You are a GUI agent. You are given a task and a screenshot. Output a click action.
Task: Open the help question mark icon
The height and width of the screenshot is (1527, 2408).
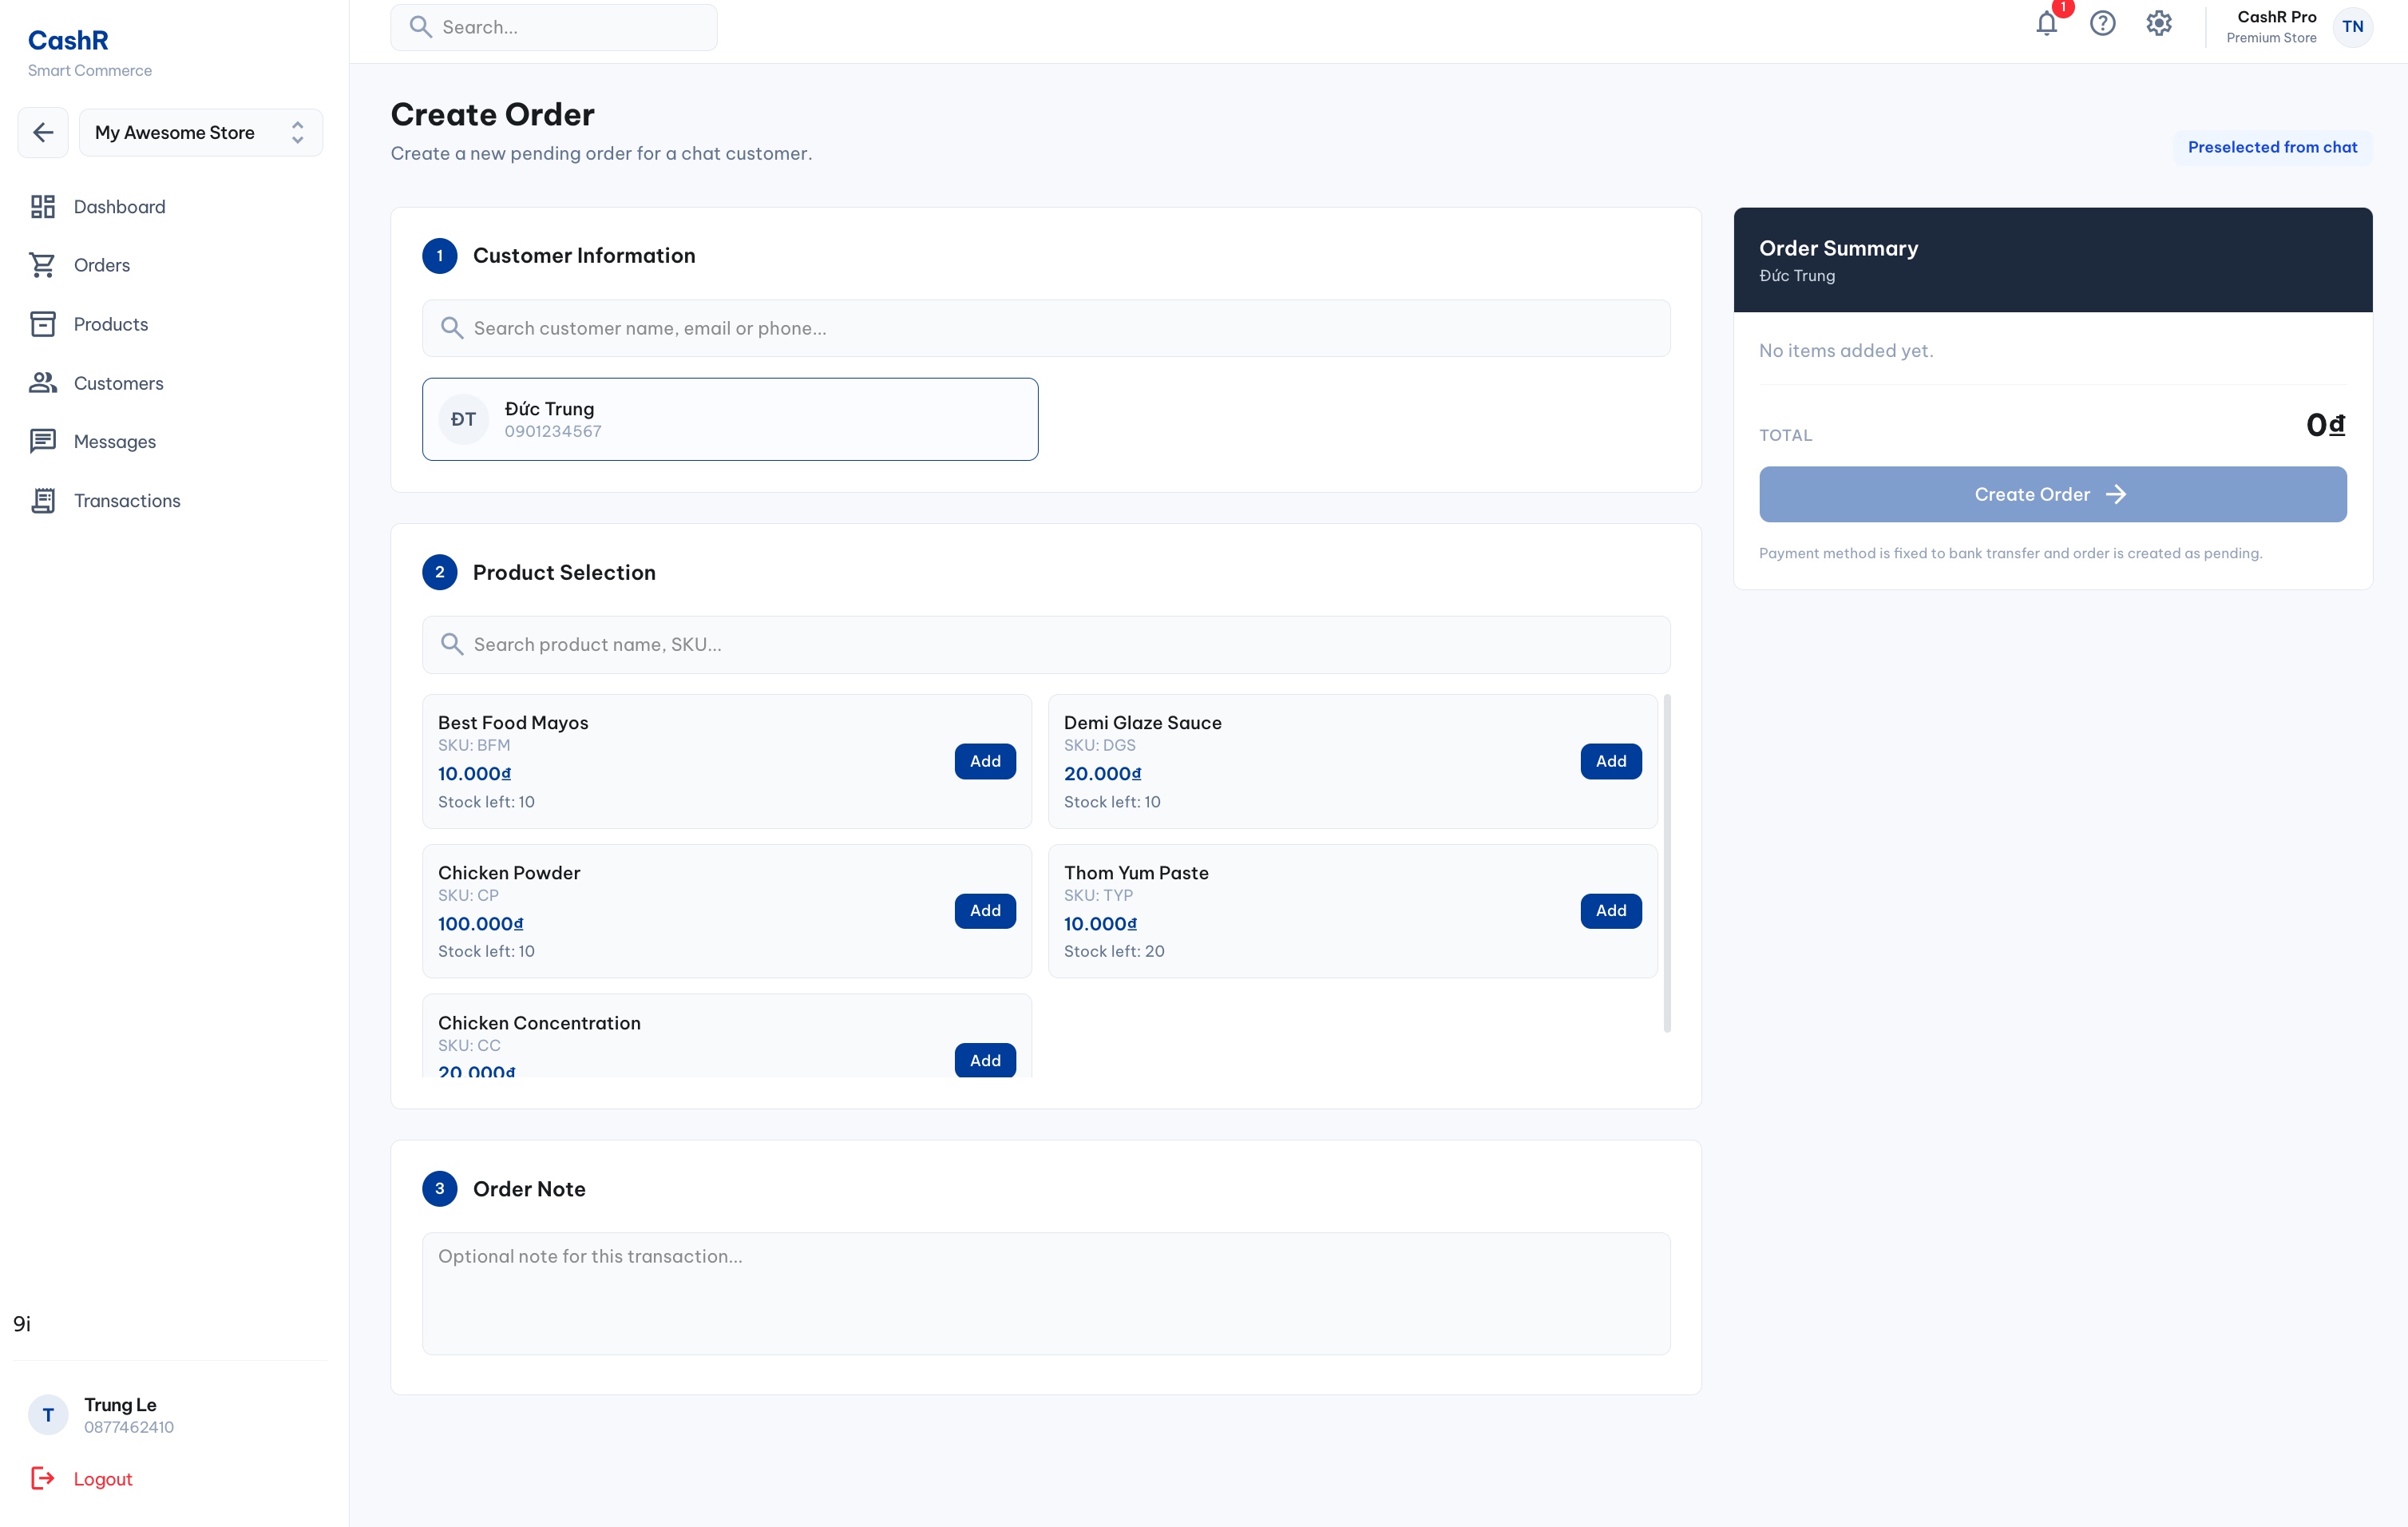click(x=2102, y=24)
